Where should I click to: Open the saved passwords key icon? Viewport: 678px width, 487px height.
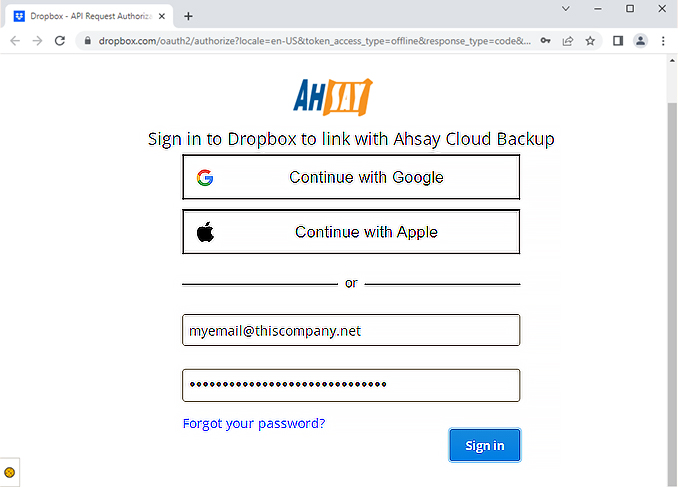point(545,41)
